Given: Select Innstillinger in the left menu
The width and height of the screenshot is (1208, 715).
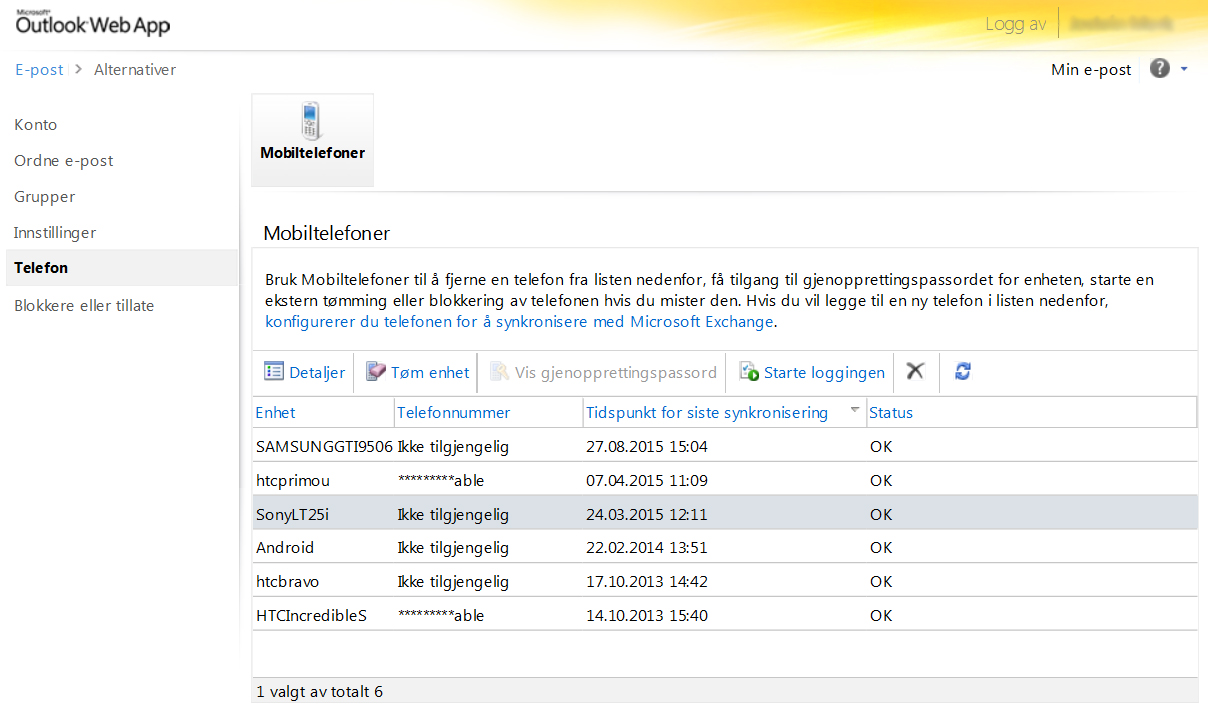Looking at the screenshot, I should pyautogui.click(x=55, y=233).
